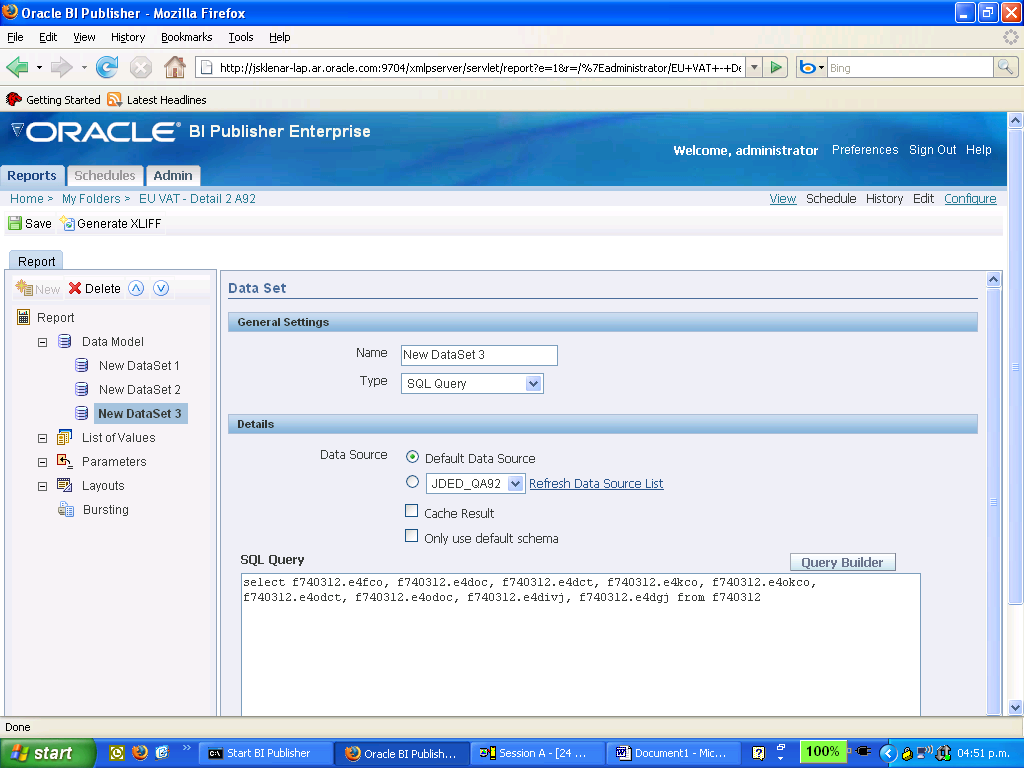1024x768 pixels.
Task: Click the Data Model database icon
Action: [x=65, y=341]
